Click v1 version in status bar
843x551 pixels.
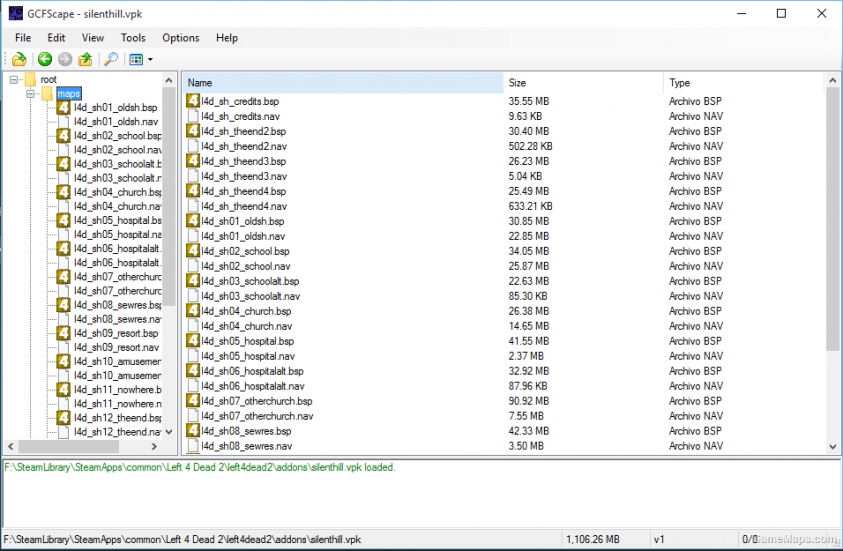659,539
